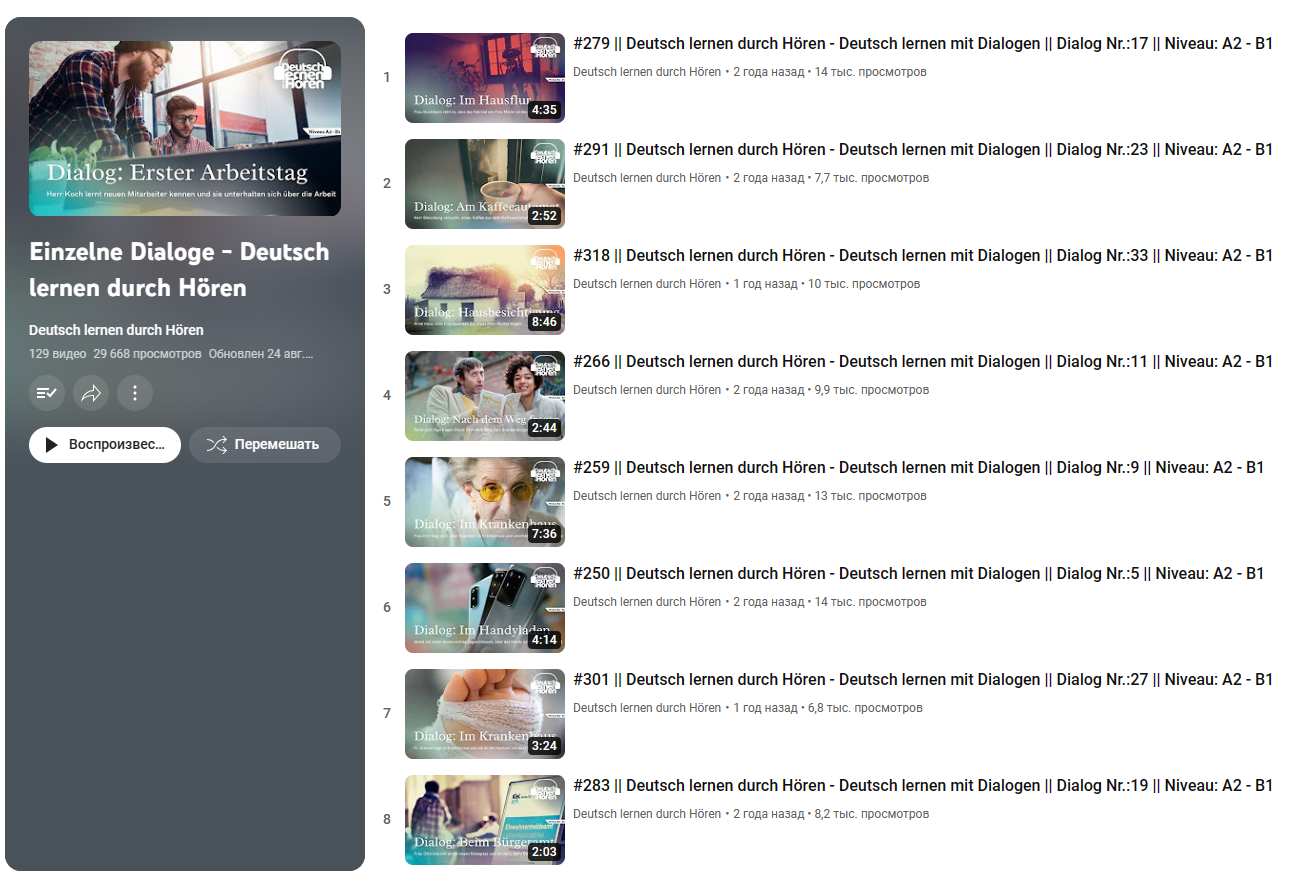
Task: Click '7,7 тыс. просмотров' view count
Action: pyautogui.click(x=872, y=178)
